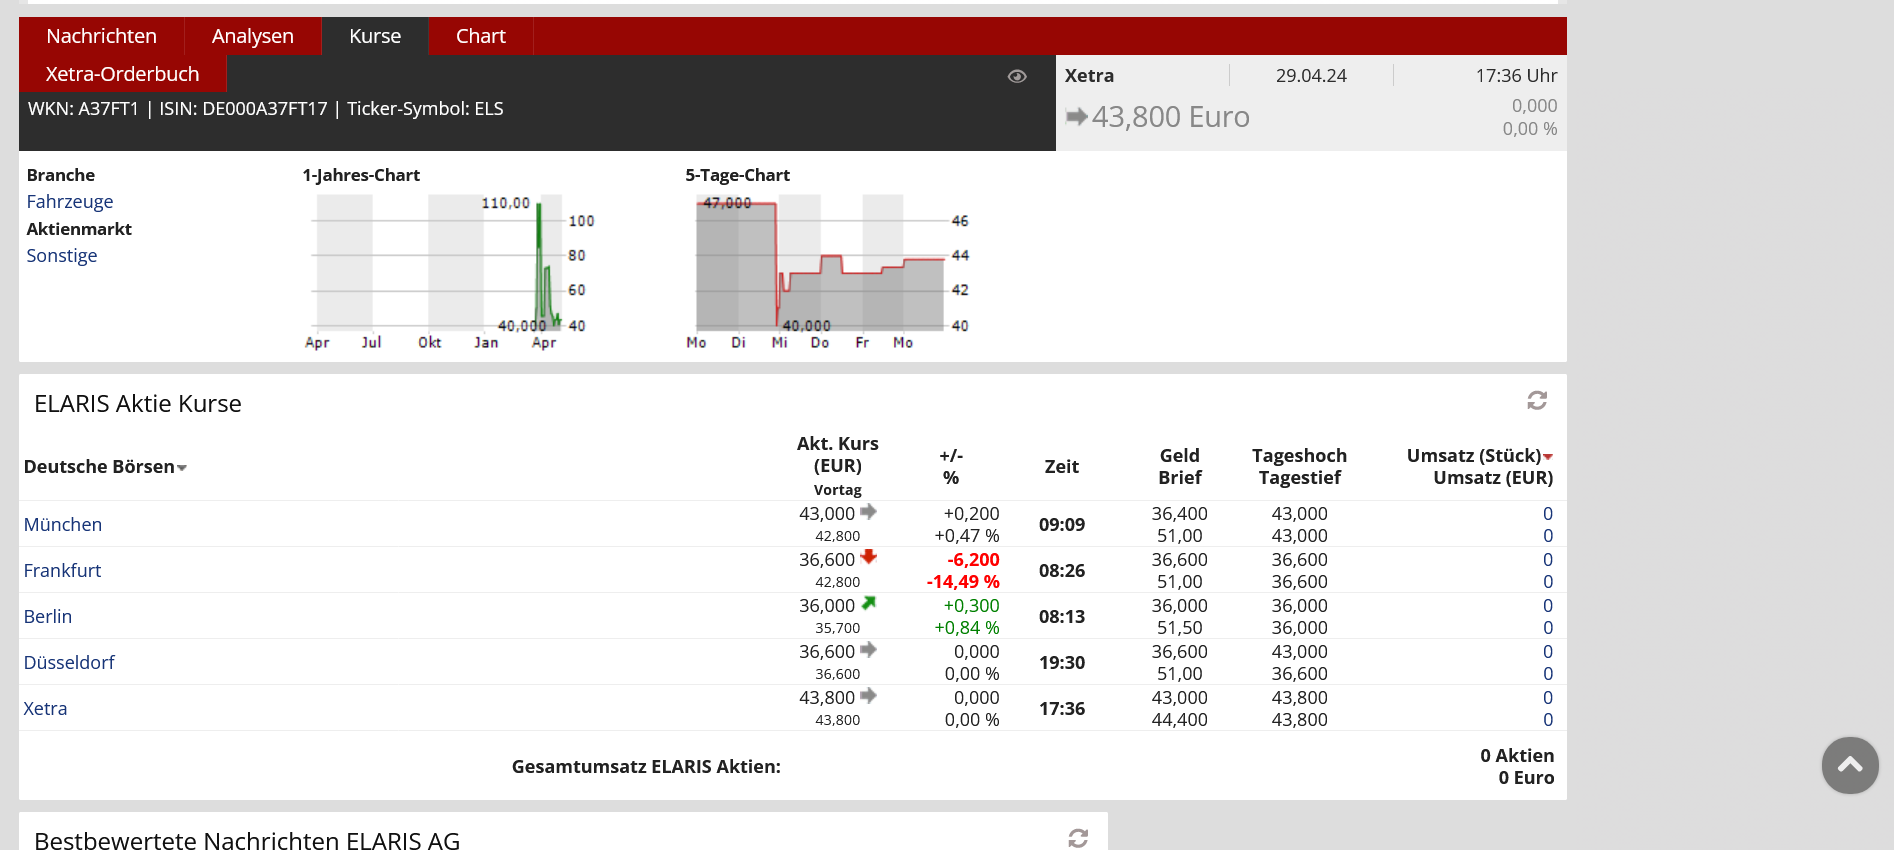Sort by Umsatz (Stück) column arrow
The width and height of the screenshot is (1894, 850).
(x=1548, y=457)
